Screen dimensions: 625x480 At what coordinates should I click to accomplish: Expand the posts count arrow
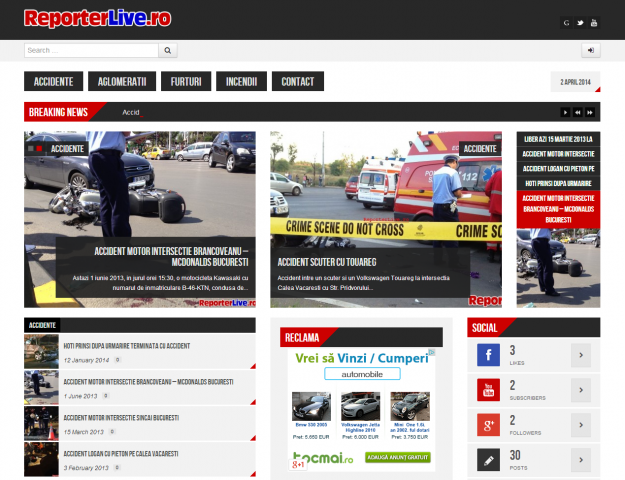(x=581, y=460)
